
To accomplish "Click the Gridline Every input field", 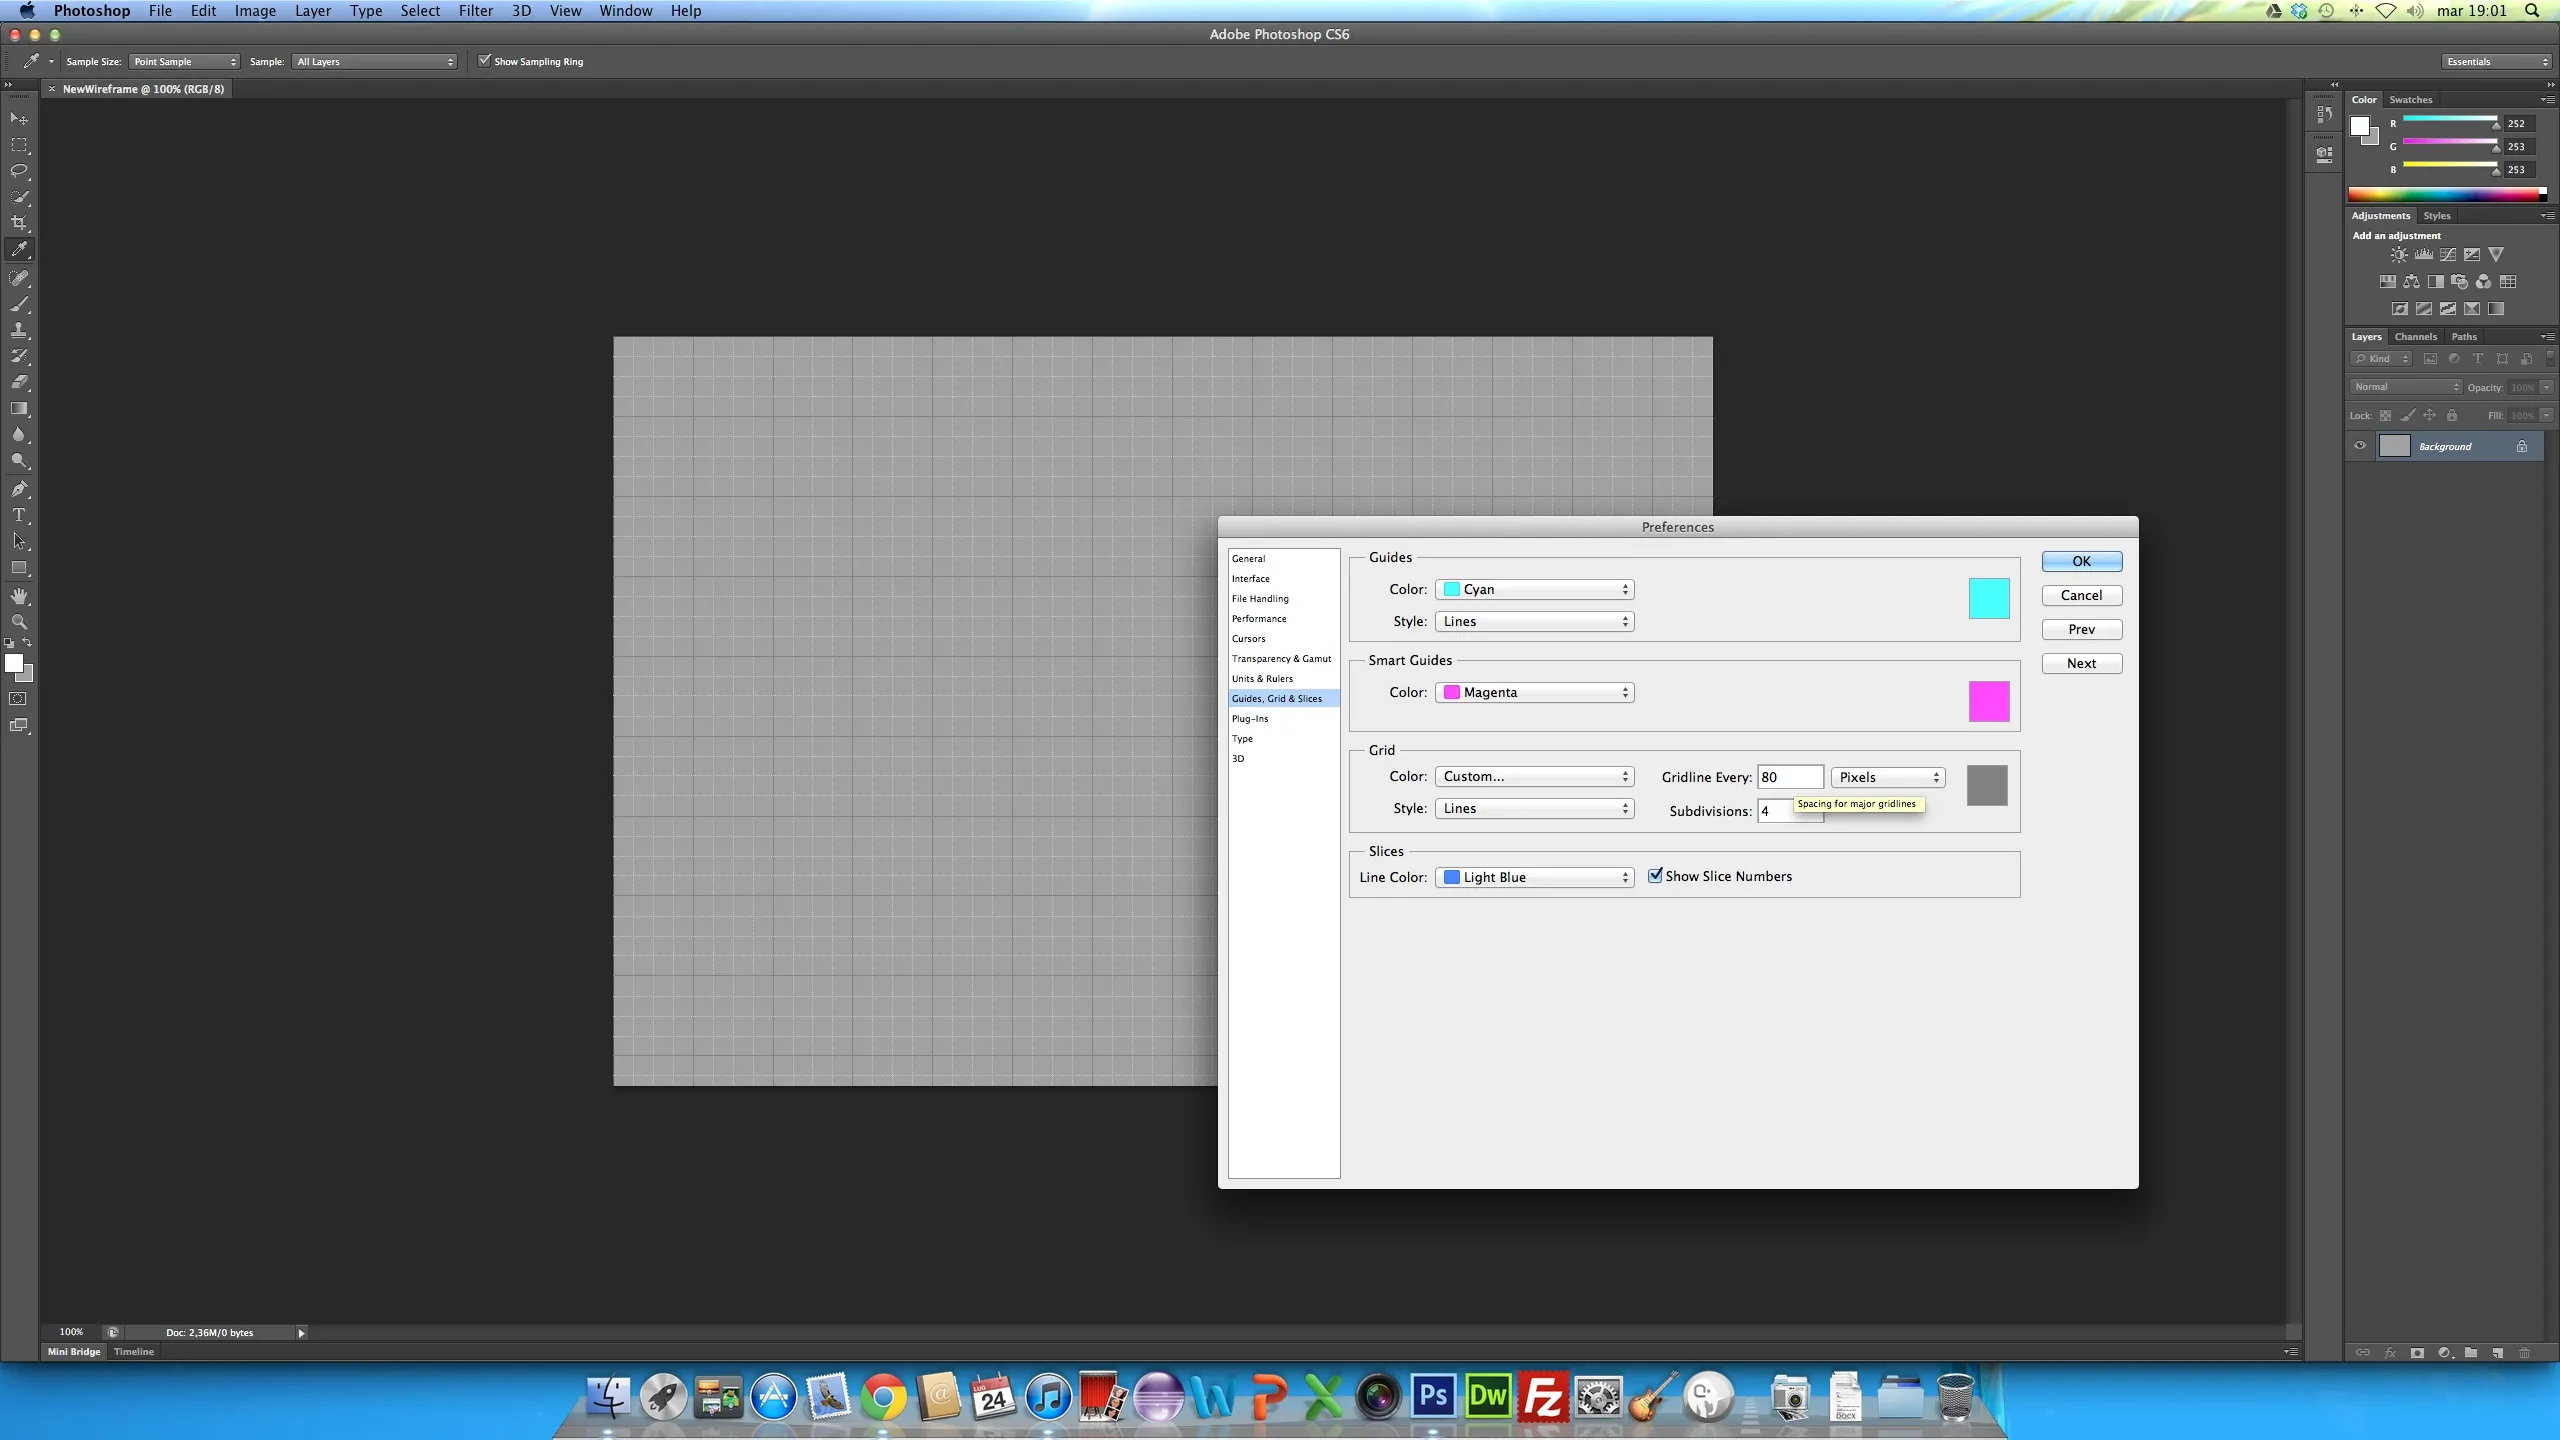I will point(1789,777).
